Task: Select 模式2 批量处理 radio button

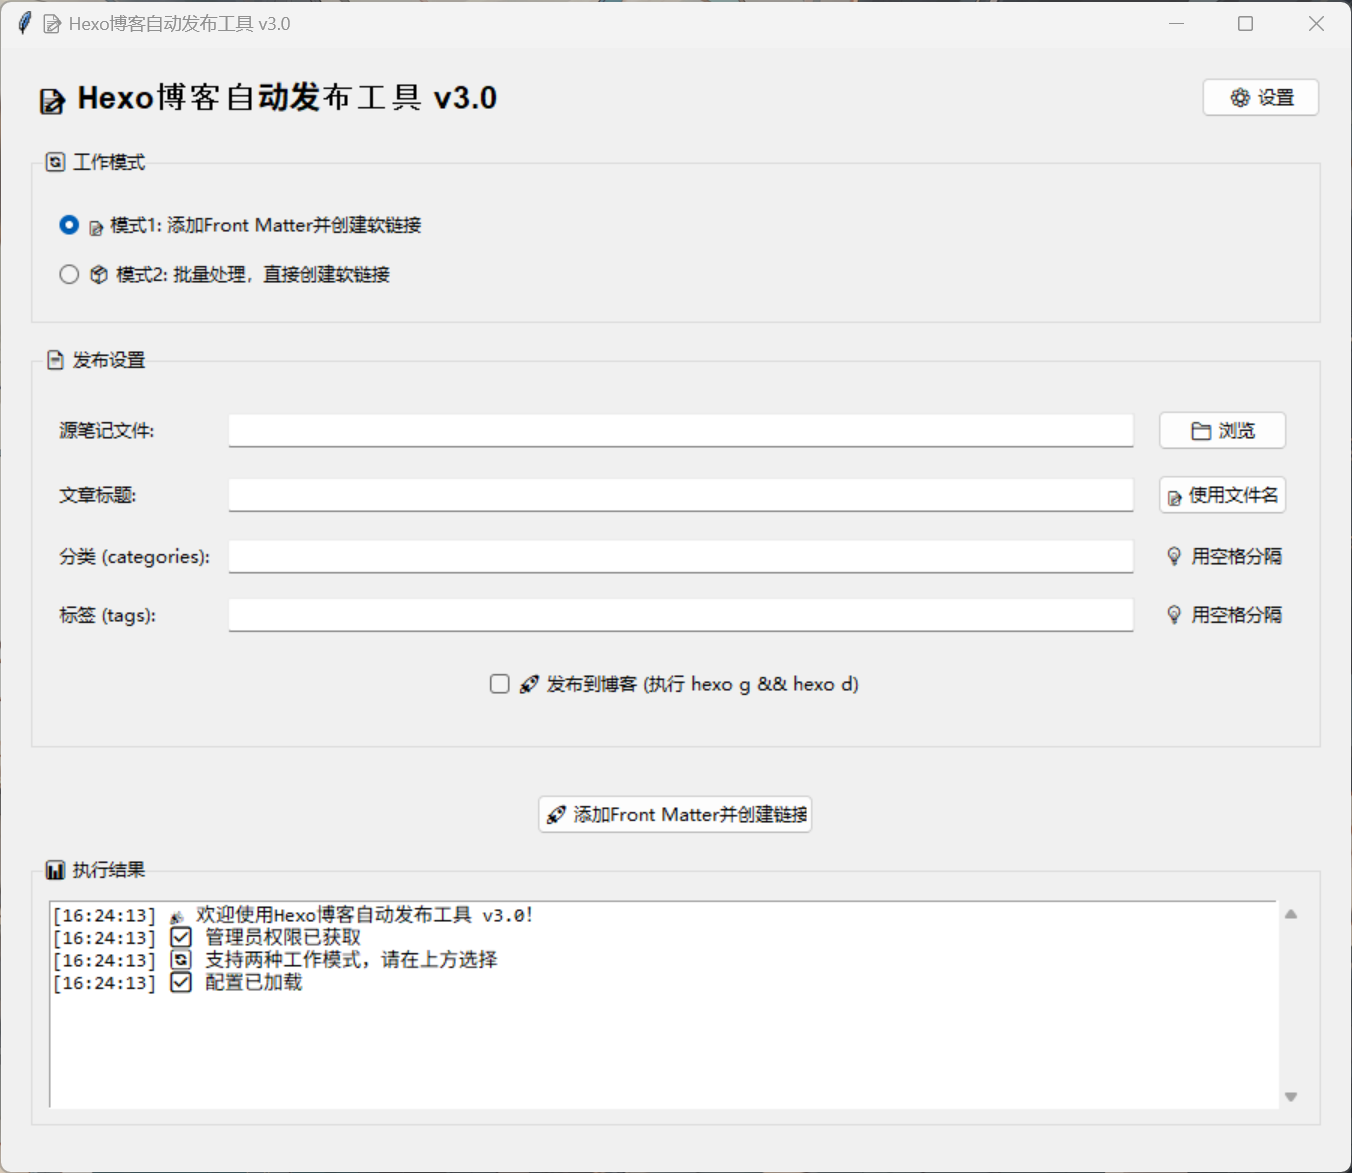Action: tap(69, 274)
